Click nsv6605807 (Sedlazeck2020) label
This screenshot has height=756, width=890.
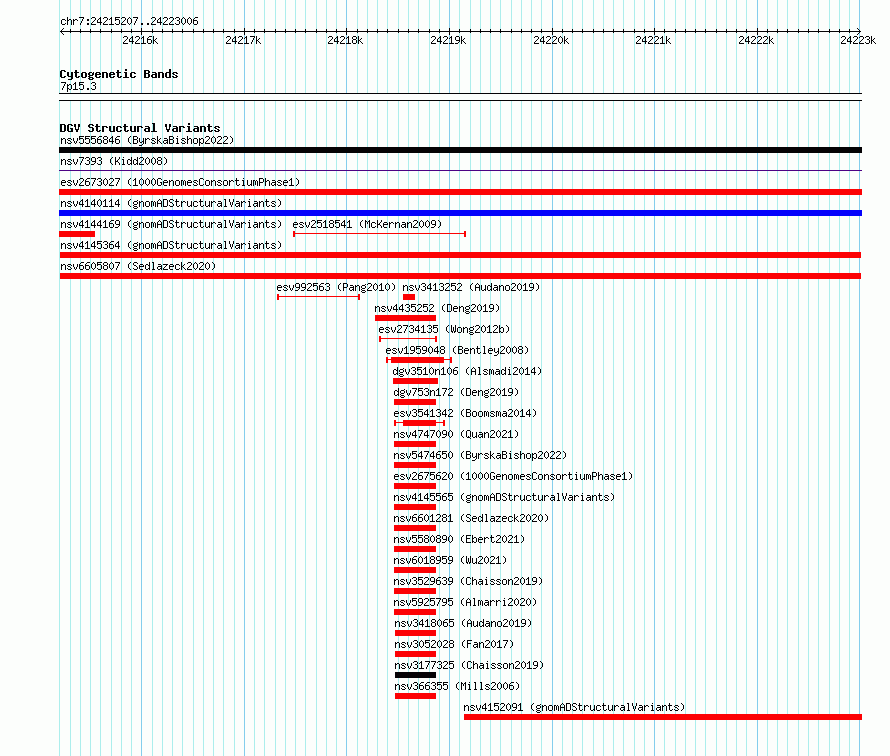point(138,266)
